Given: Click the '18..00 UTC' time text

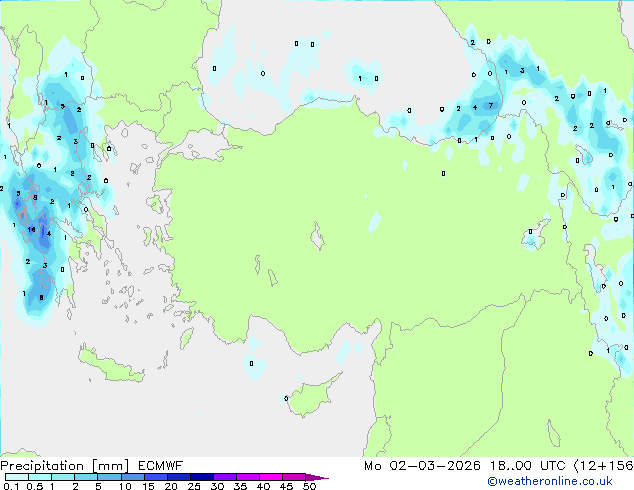Looking at the screenshot, I should (528, 466).
